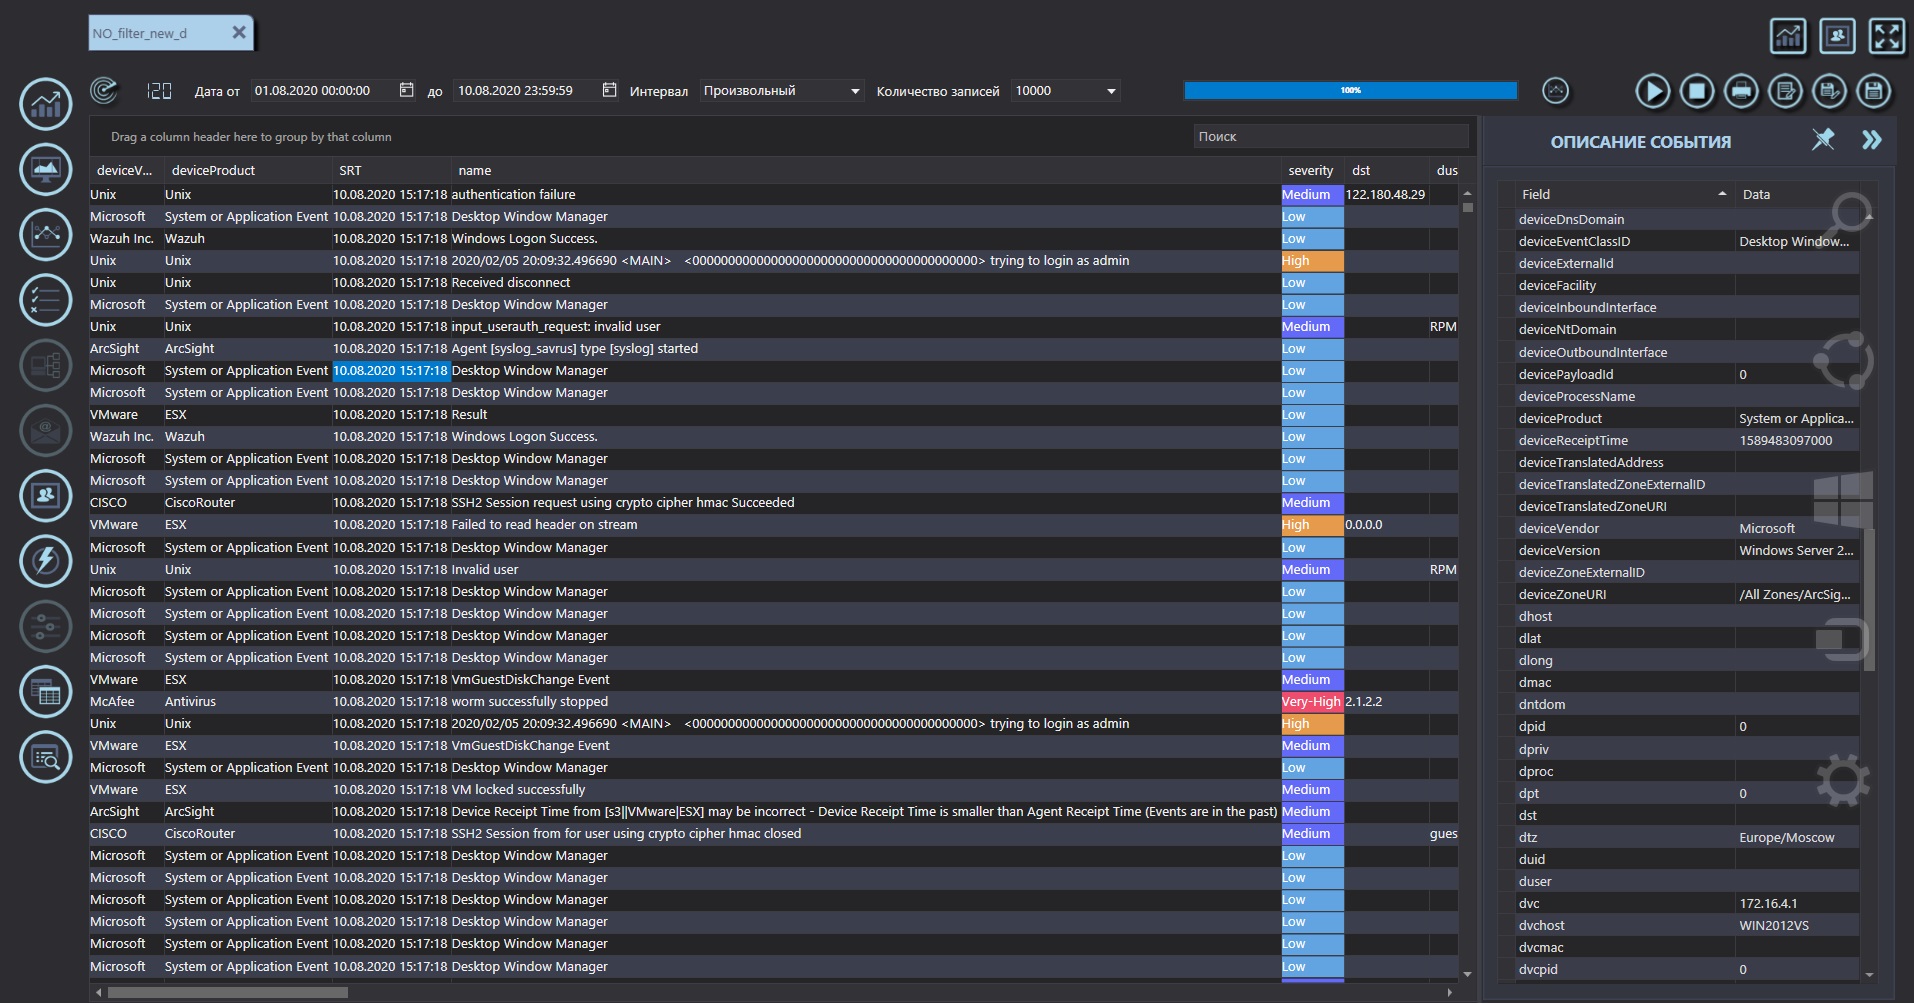Stop the running event query
The height and width of the screenshot is (1004, 1914).
1696,91
